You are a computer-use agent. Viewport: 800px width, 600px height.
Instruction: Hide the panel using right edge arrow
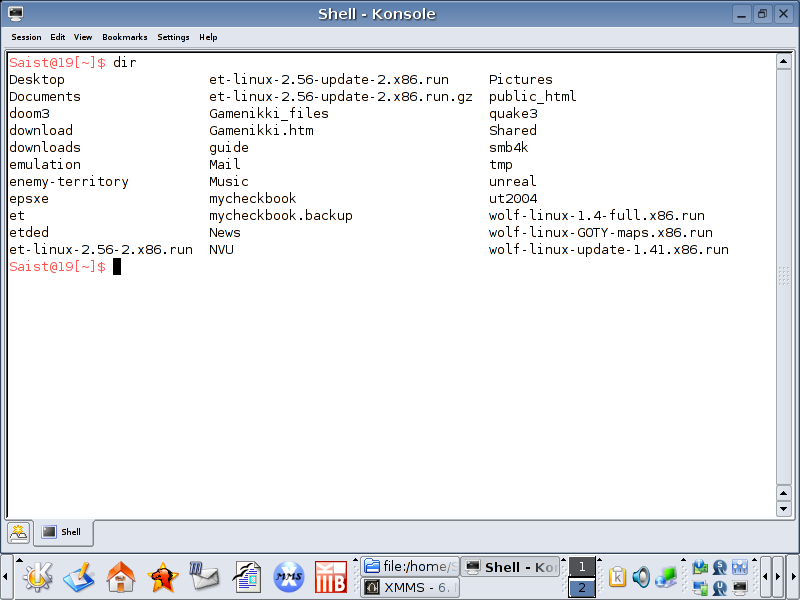click(793, 577)
